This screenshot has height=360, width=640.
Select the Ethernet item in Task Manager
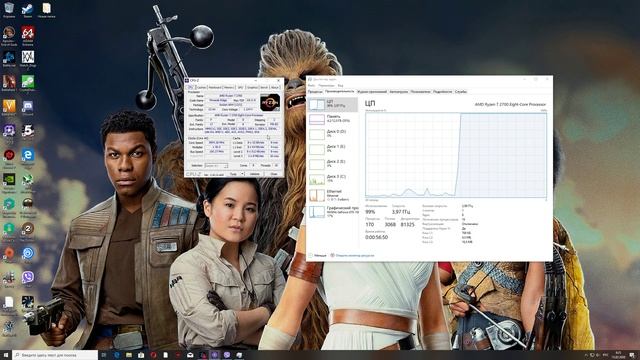coord(333,195)
